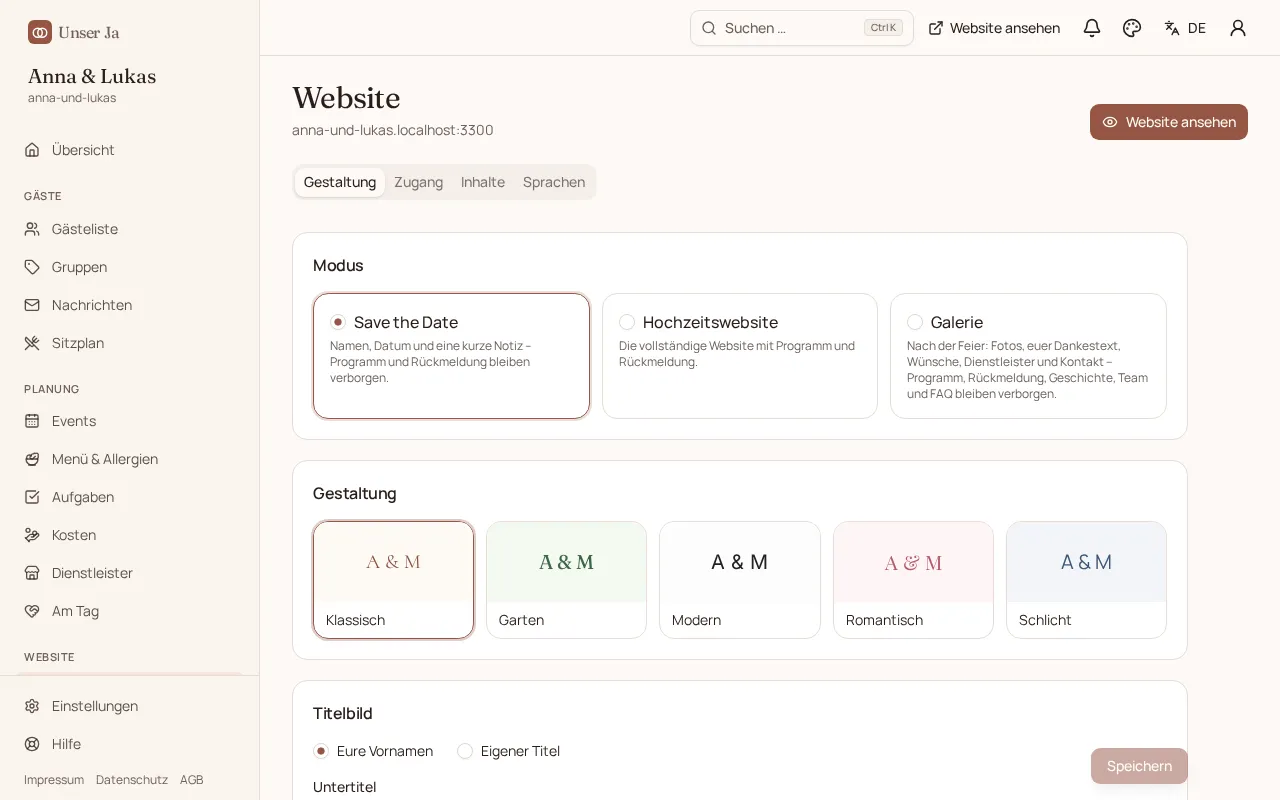Open the user account icon
The width and height of the screenshot is (1280, 800).
[1238, 28]
